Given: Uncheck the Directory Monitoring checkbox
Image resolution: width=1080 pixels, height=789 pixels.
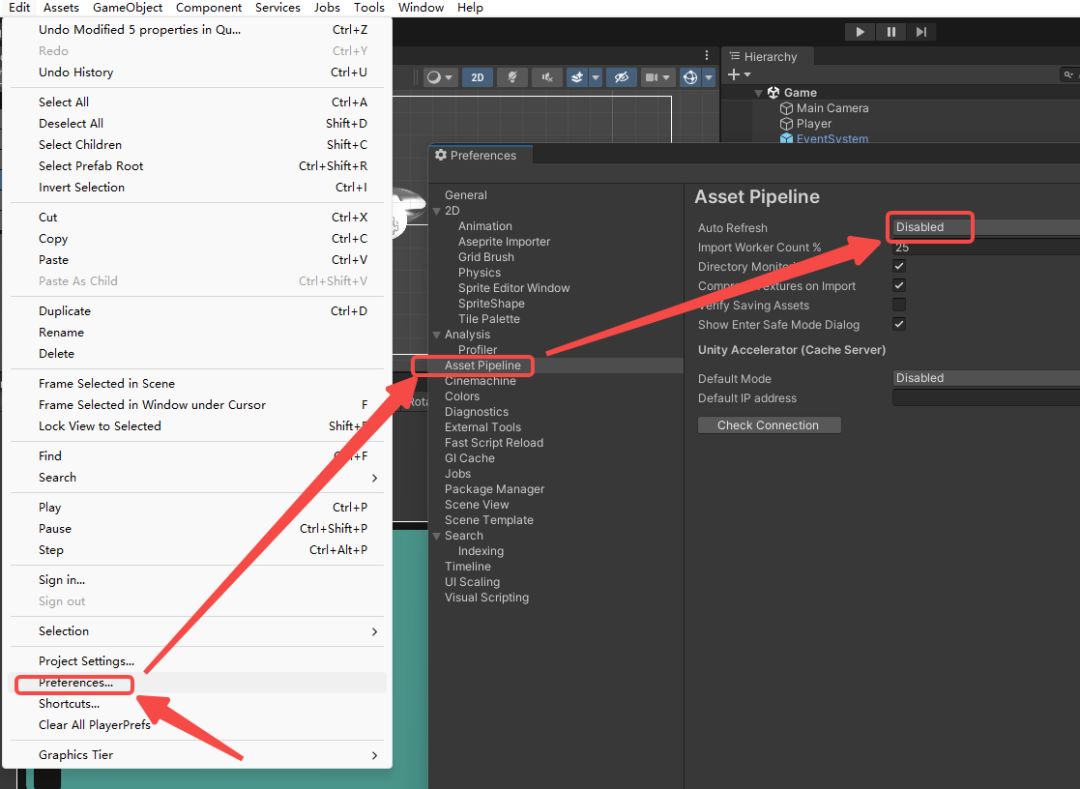Looking at the screenshot, I should [x=899, y=267].
